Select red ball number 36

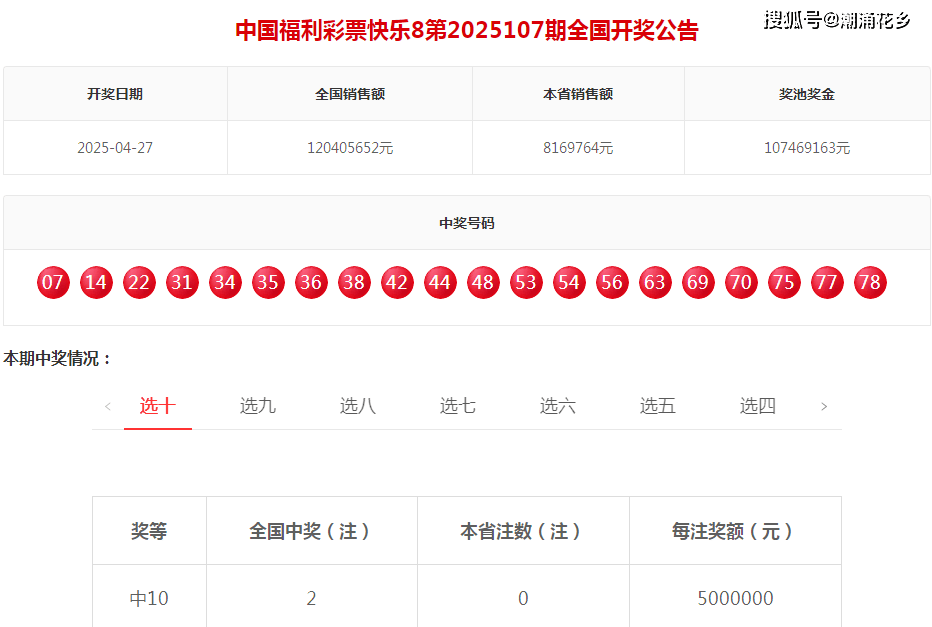coord(311,282)
